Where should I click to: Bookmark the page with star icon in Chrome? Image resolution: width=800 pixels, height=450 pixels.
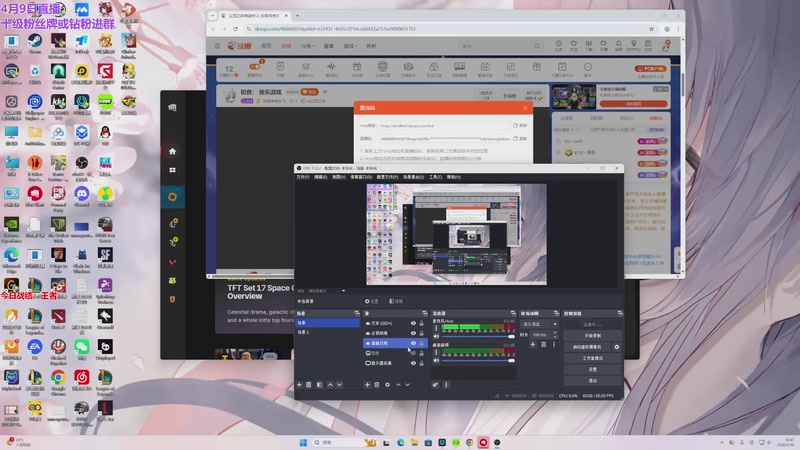coord(652,29)
